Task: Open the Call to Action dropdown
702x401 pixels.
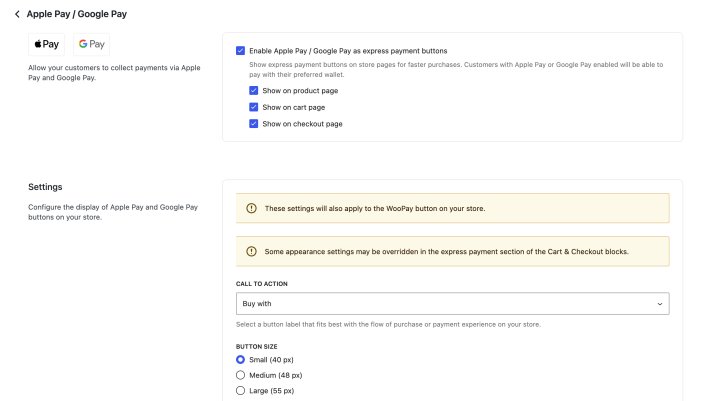Action: [x=453, y=303]
